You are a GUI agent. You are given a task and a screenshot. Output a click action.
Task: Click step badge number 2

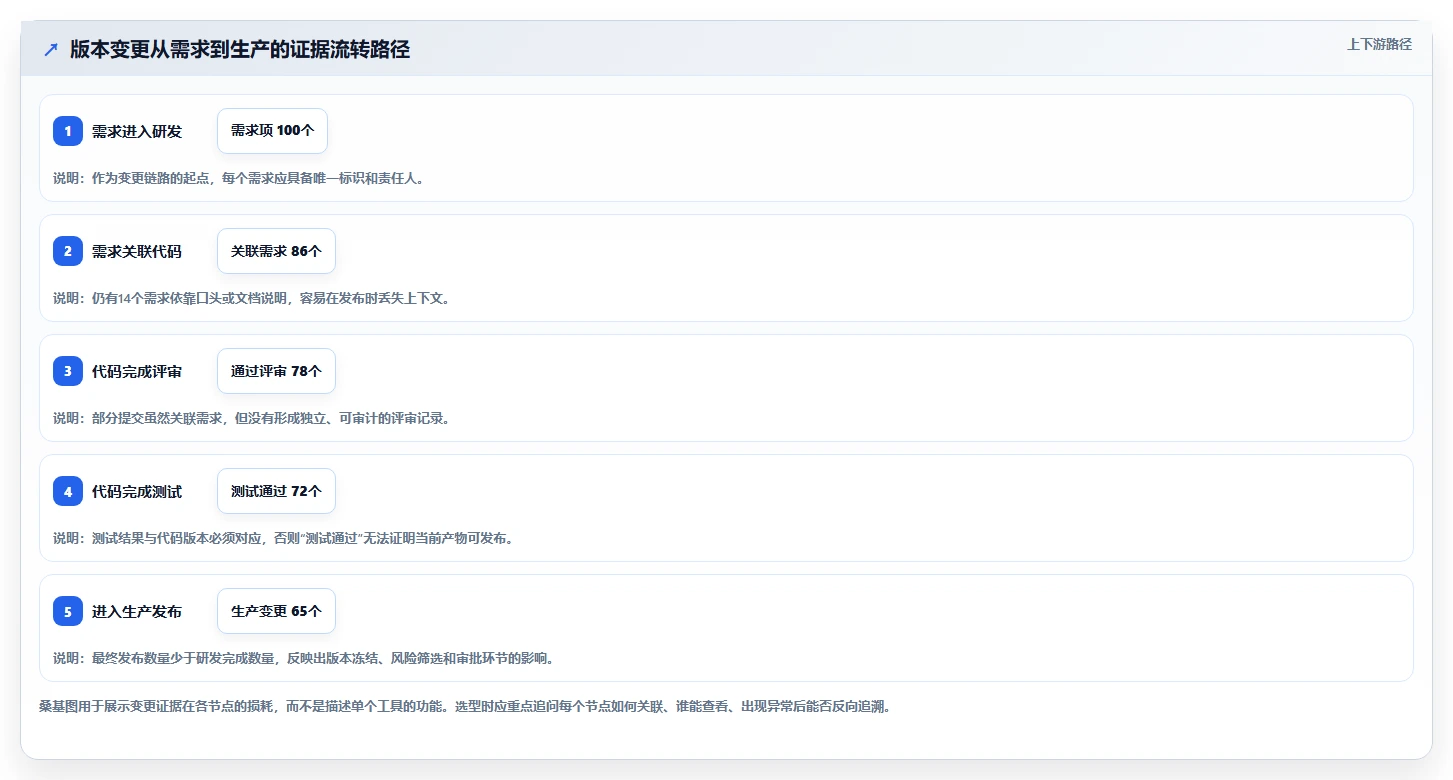coord(68,251)
